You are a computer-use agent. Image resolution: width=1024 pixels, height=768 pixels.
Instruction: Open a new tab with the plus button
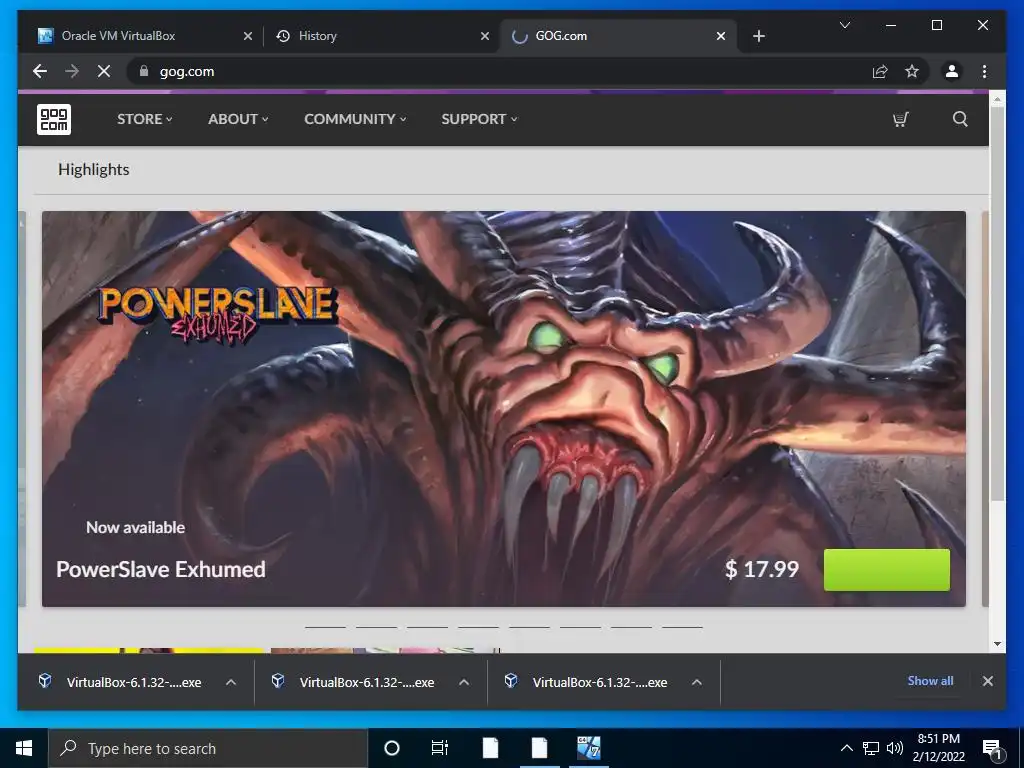[x=758, y=36]
